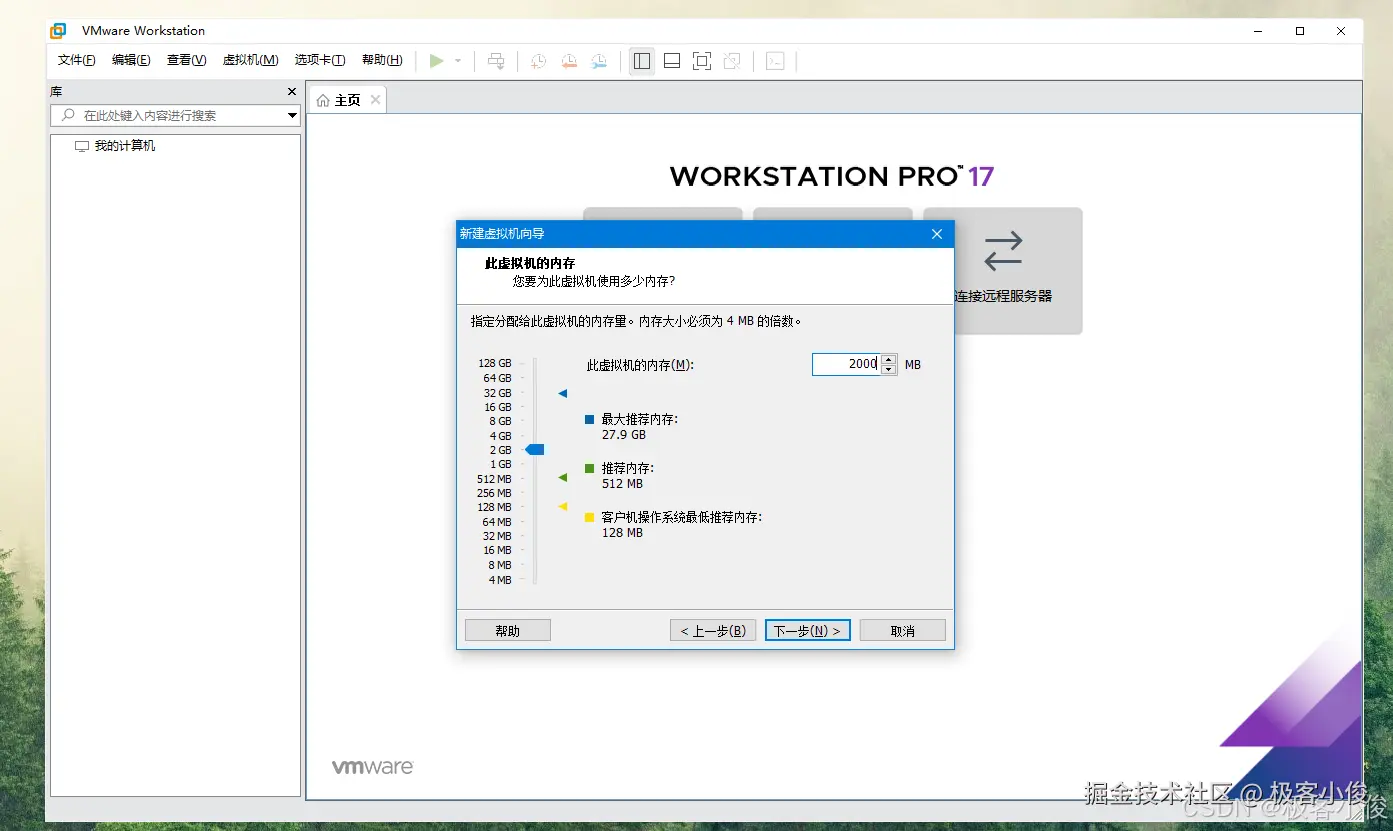Proceed with 下一步(N) > button

click(808, 630)
